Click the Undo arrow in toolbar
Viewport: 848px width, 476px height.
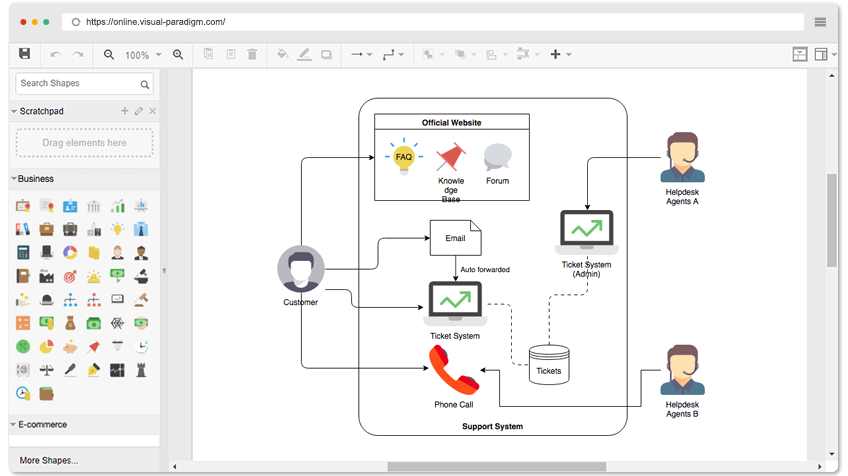55,54
